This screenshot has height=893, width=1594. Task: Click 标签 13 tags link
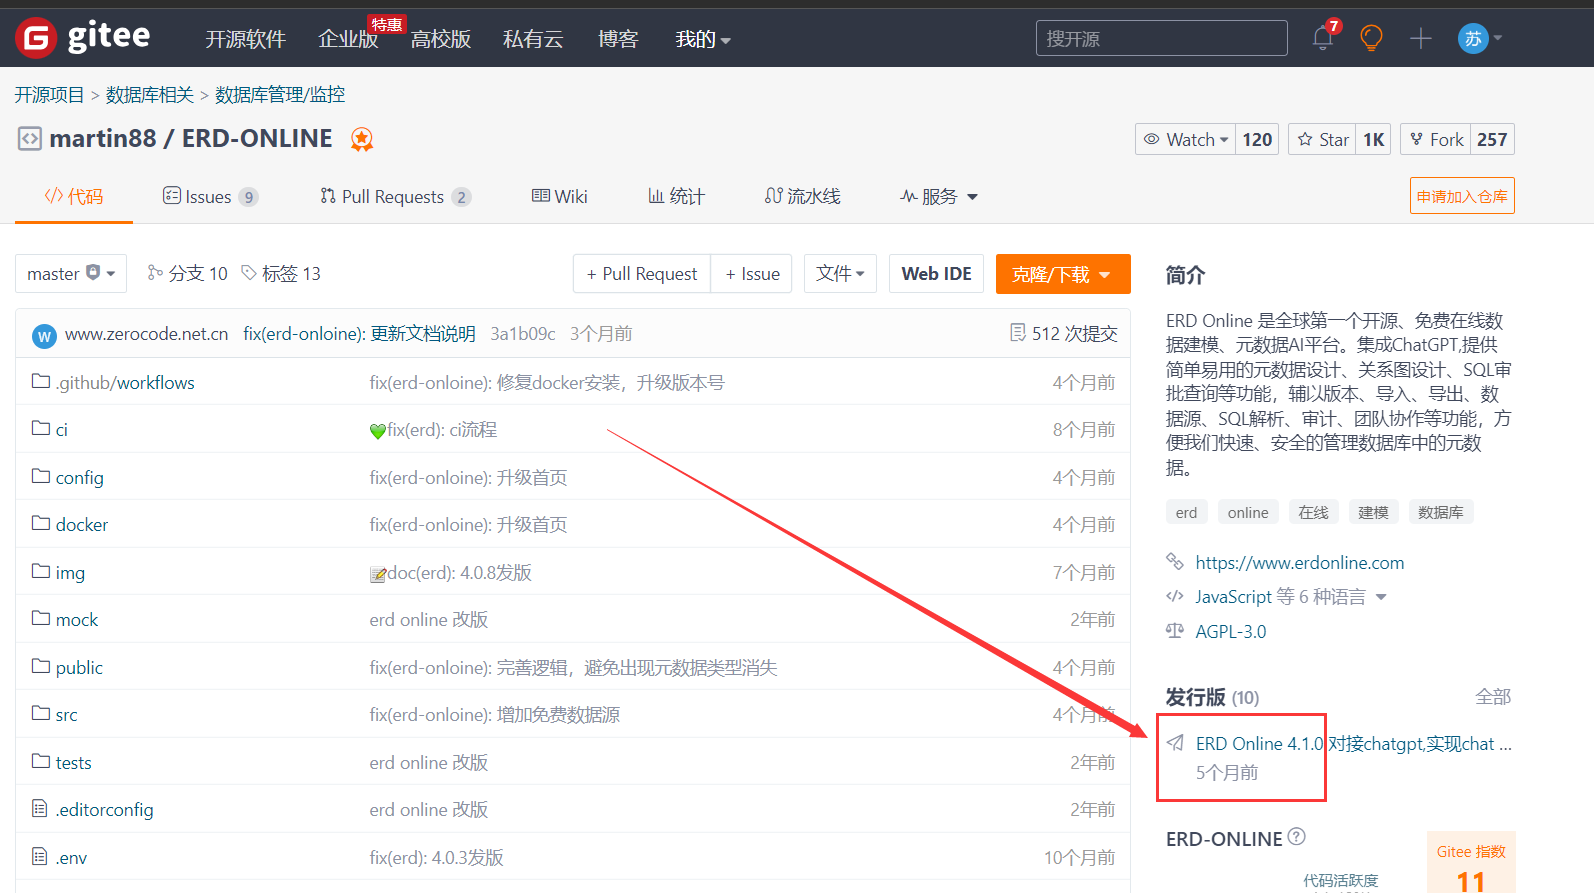(281, 273)
